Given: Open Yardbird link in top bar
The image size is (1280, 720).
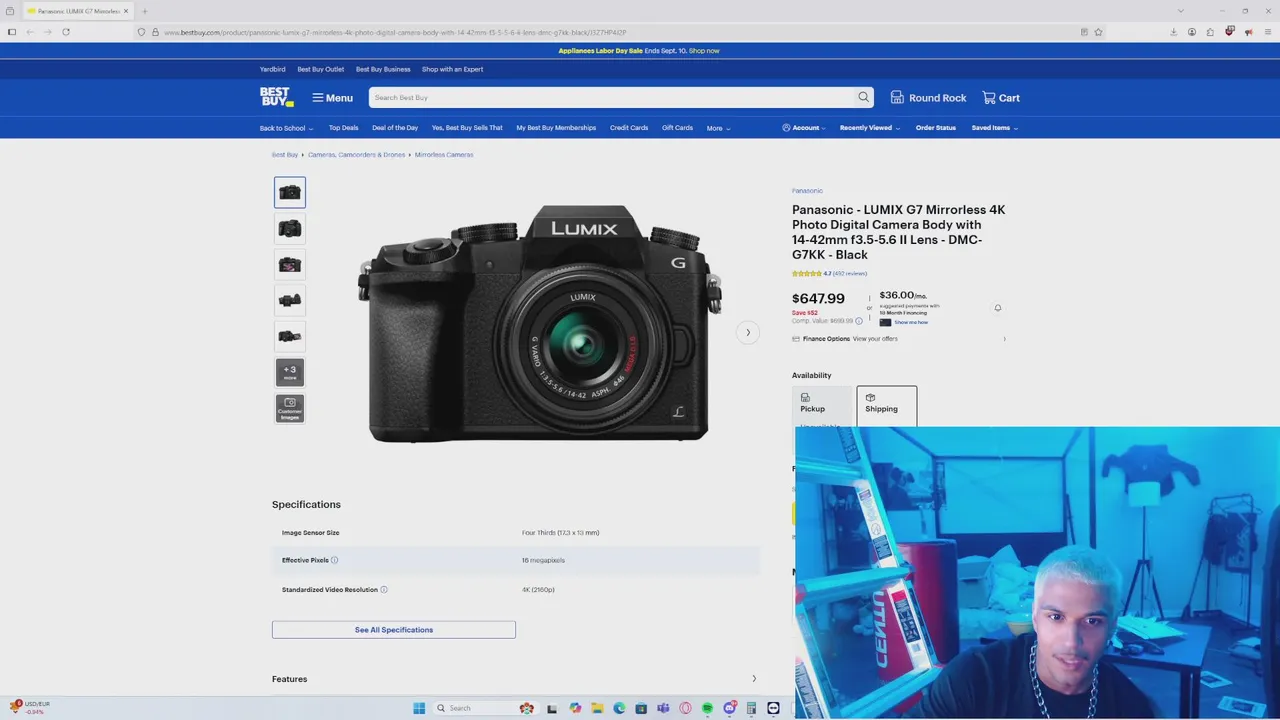Looking at the screenshot, I should tap(272, 69).
